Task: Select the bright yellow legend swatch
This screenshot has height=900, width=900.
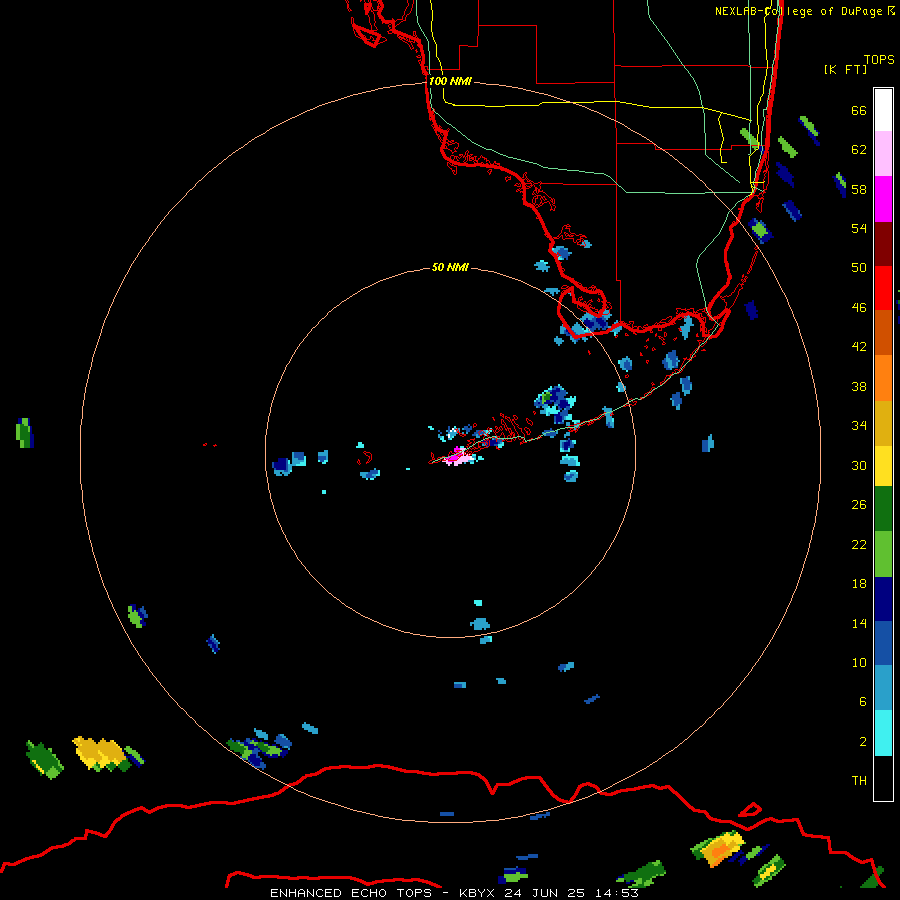Action: [x=883, y=466]
